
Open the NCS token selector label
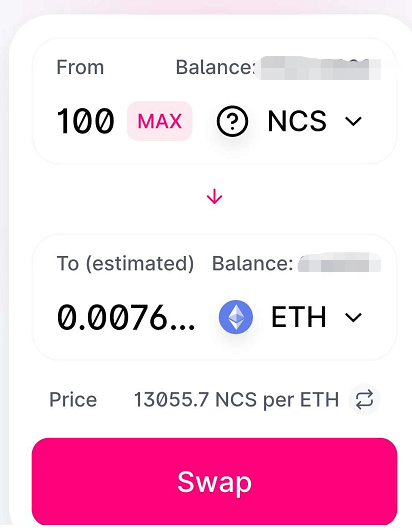tap(297, 121)
